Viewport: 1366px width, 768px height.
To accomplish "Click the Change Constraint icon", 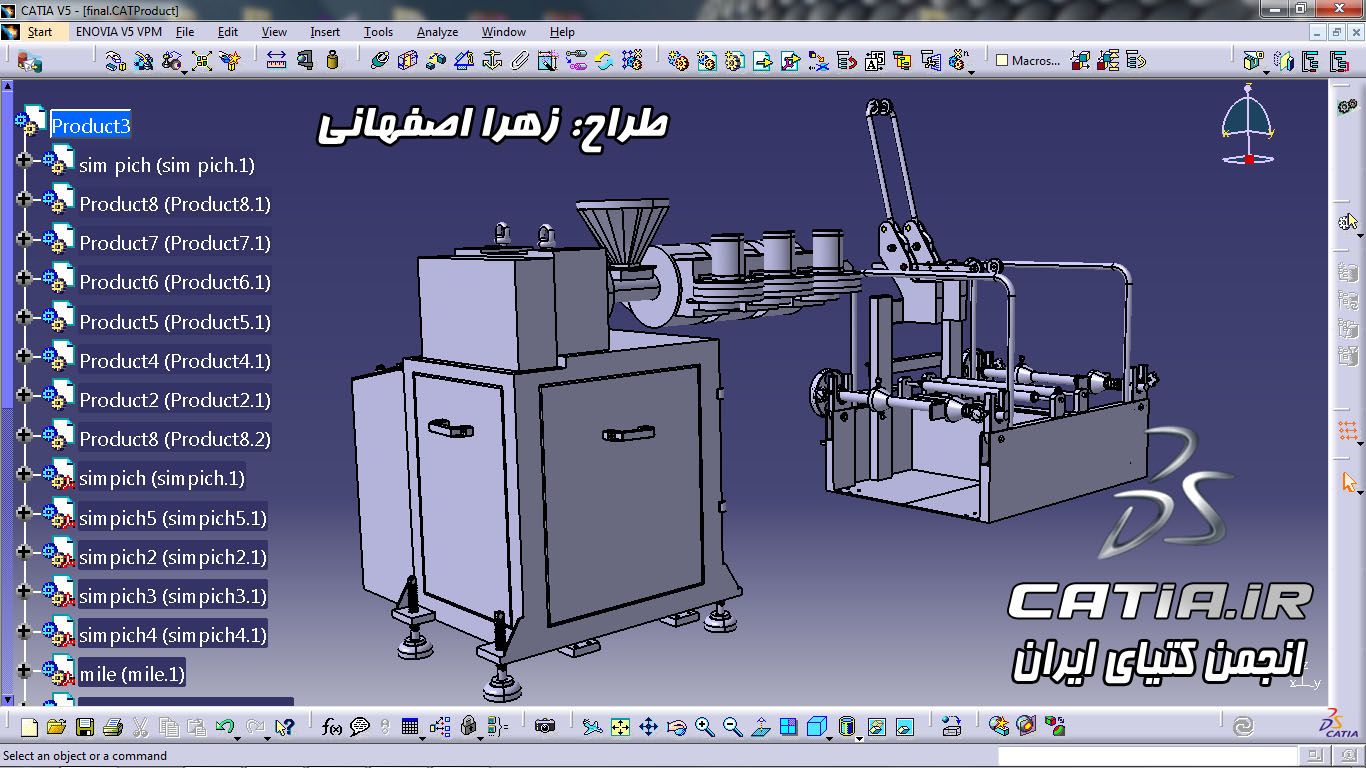I will pos(603,60).
